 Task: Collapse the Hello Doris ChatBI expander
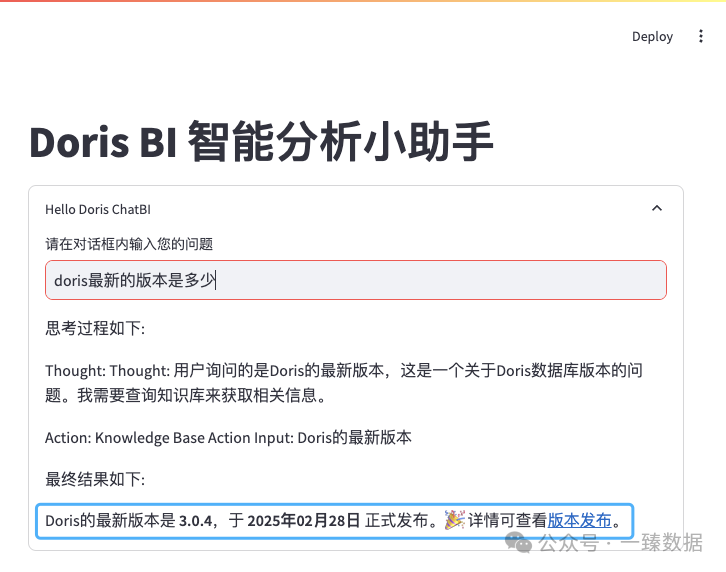[x=657, y=208]
